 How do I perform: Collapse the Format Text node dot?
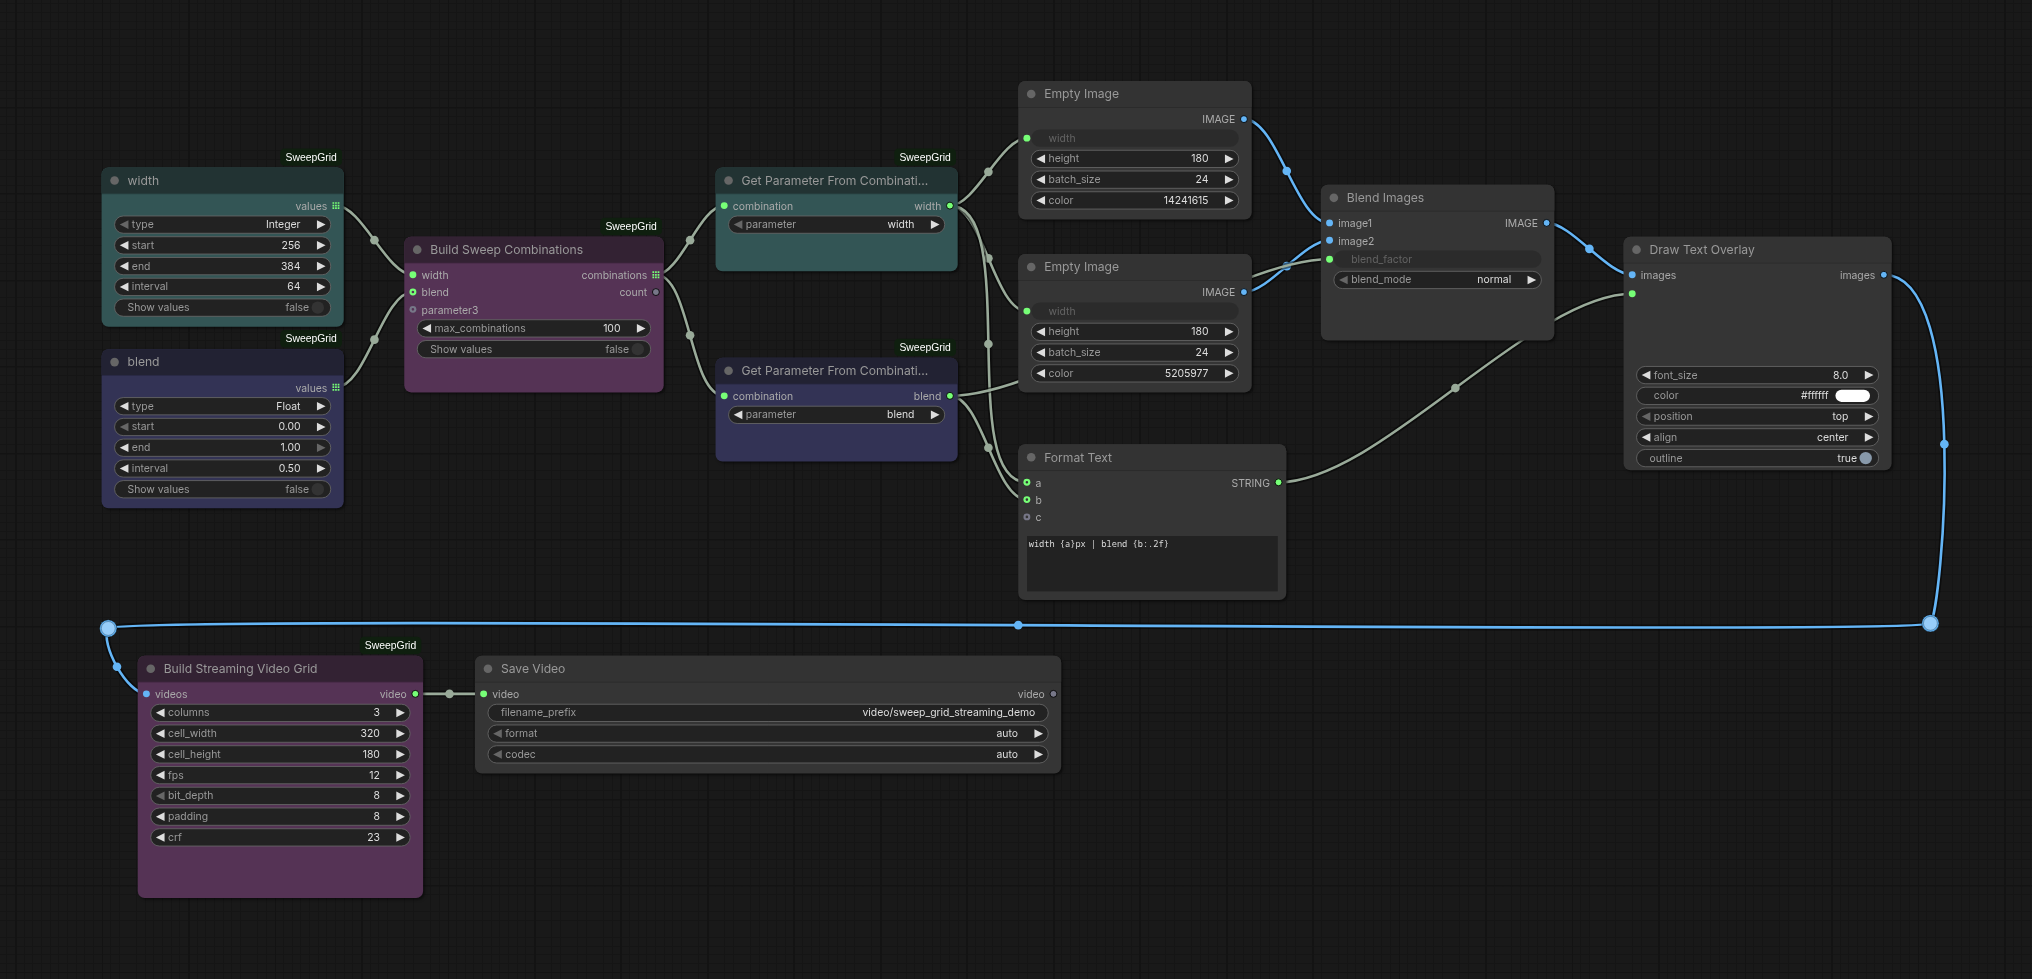point(1031,458)
